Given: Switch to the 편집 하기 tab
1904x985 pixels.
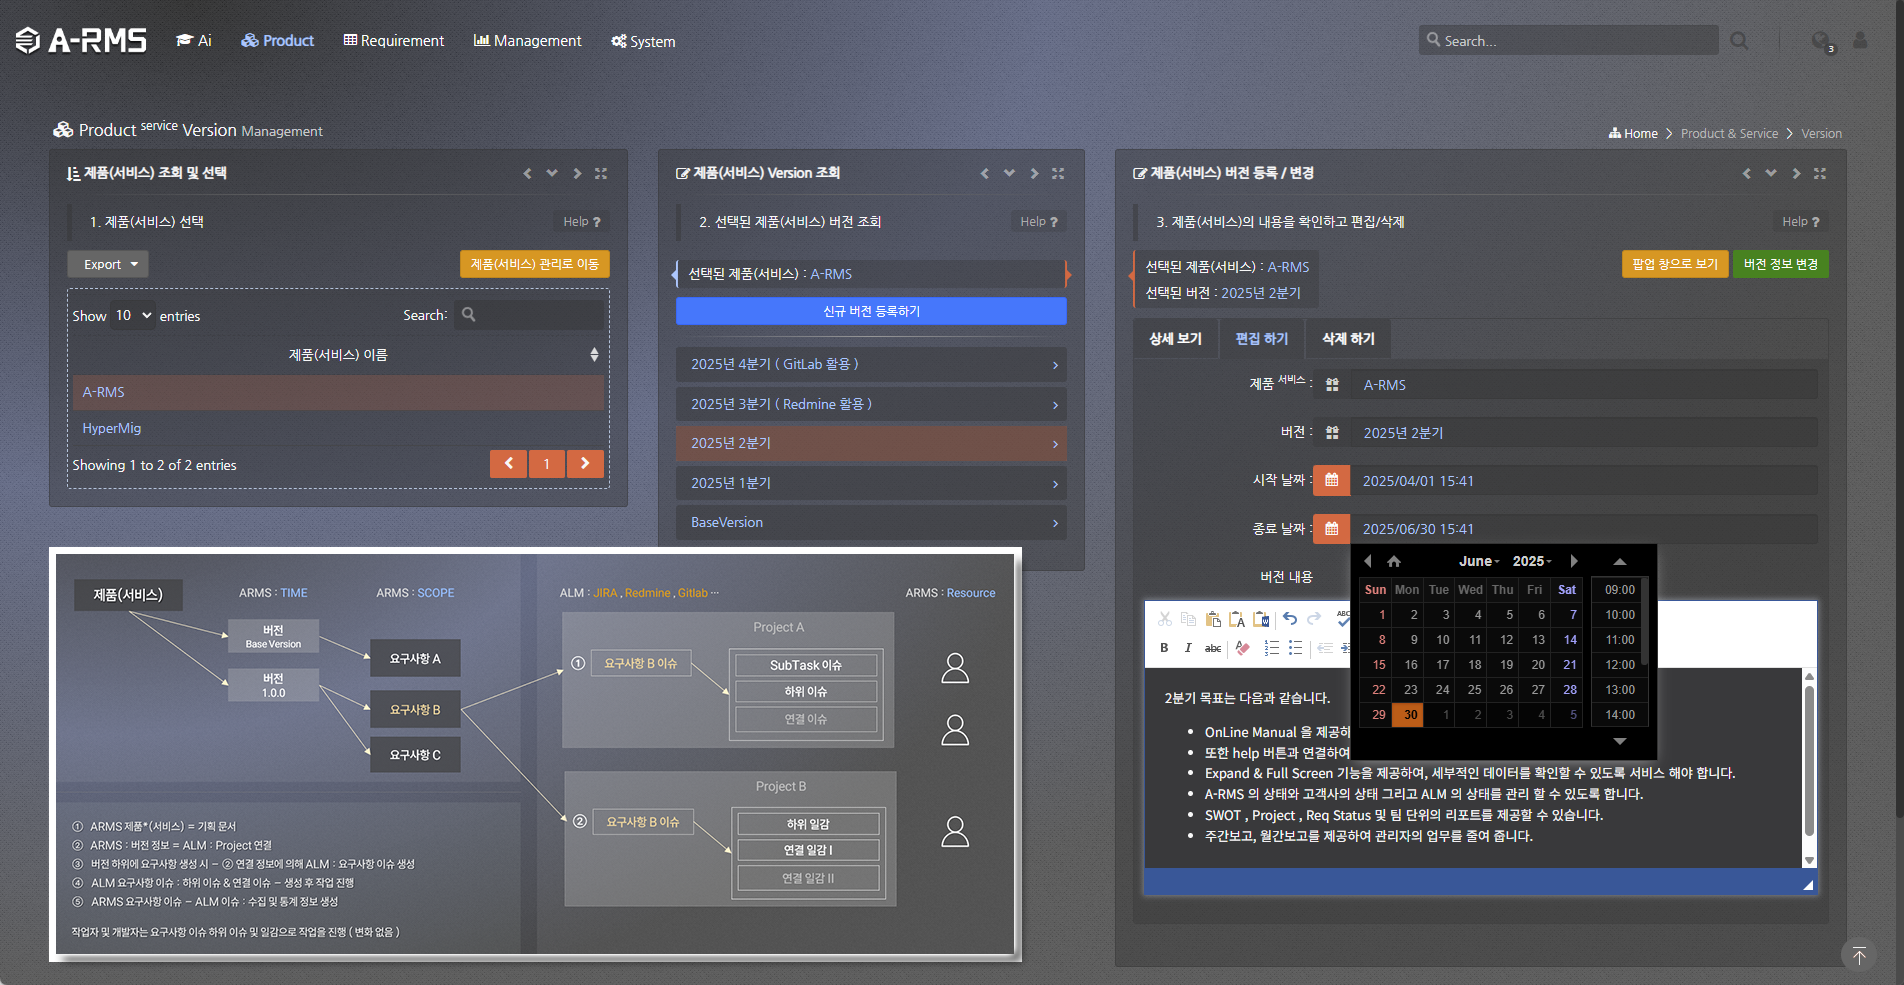Looking at the screenshot, I should click(x=1261, y=339).
